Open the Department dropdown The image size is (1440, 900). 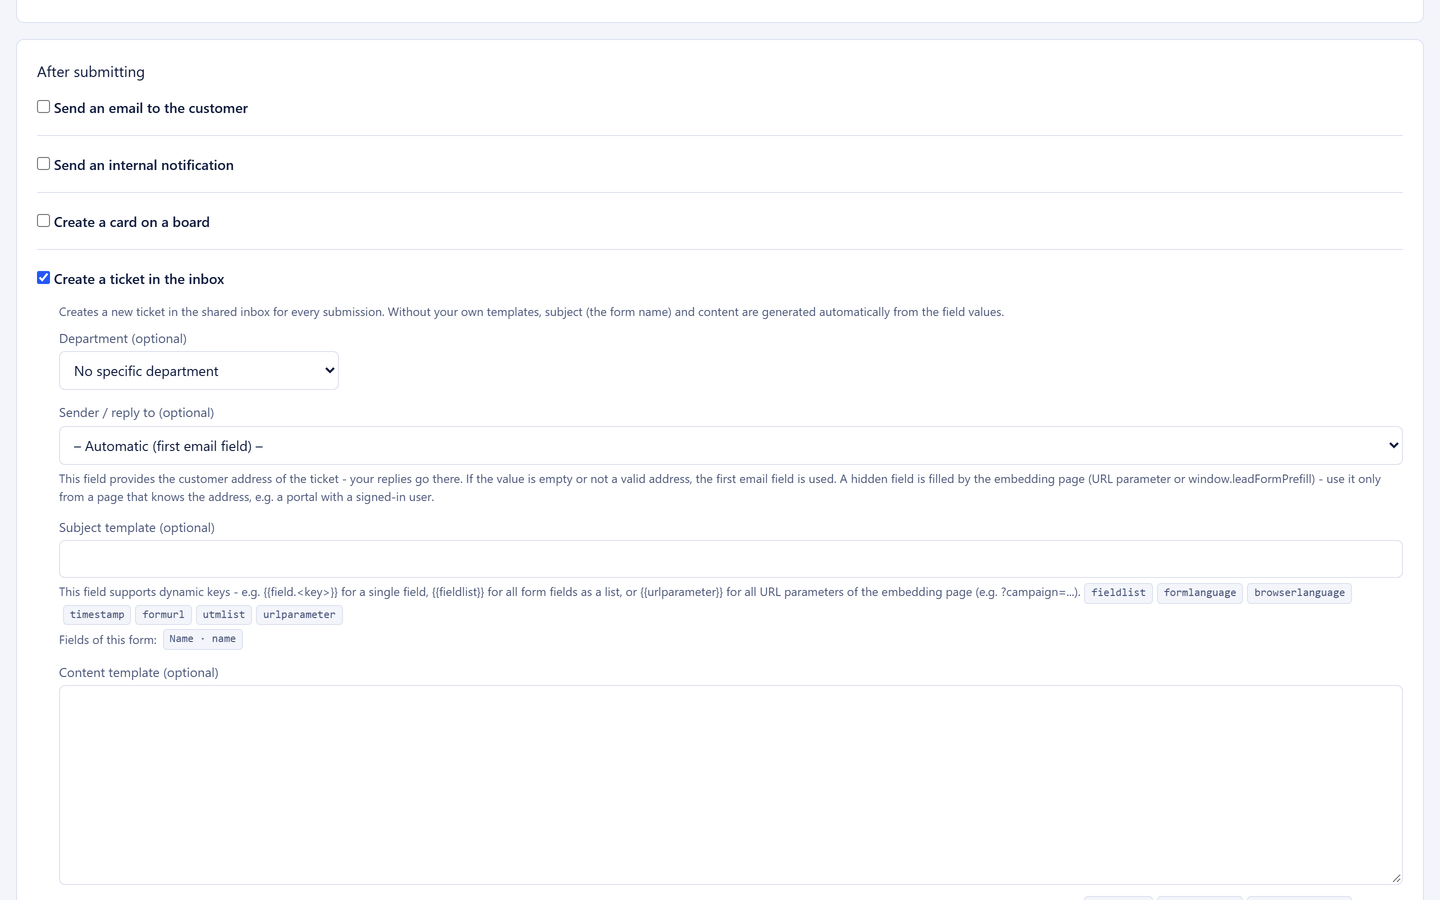[x=199, y=371]
